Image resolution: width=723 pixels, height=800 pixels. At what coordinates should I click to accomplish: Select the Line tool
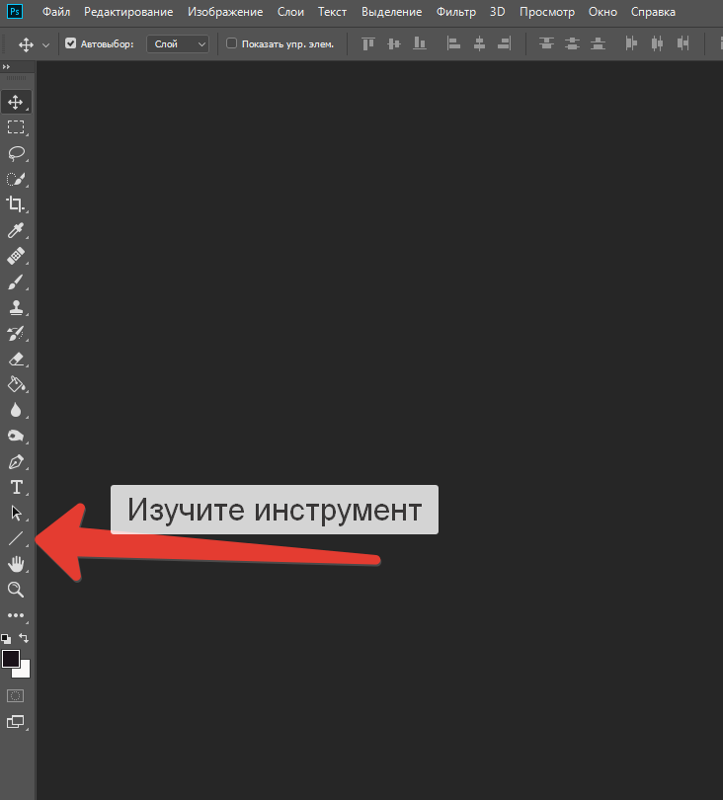click(16, 538)
